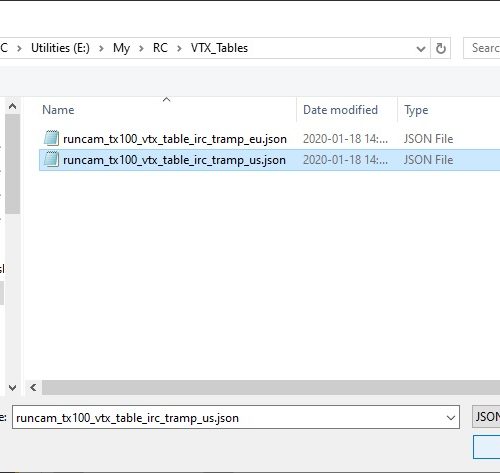Click icon of the tramp_us.json file
Screen dimensions: 500x473
click(51, 159)
